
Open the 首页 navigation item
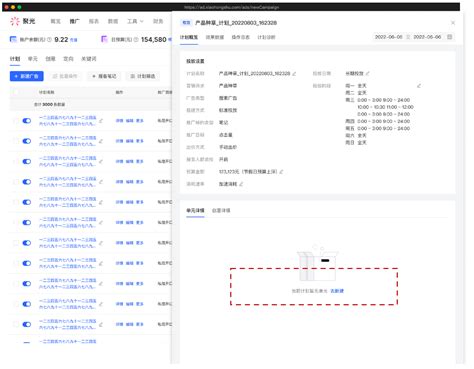(55, 21)
